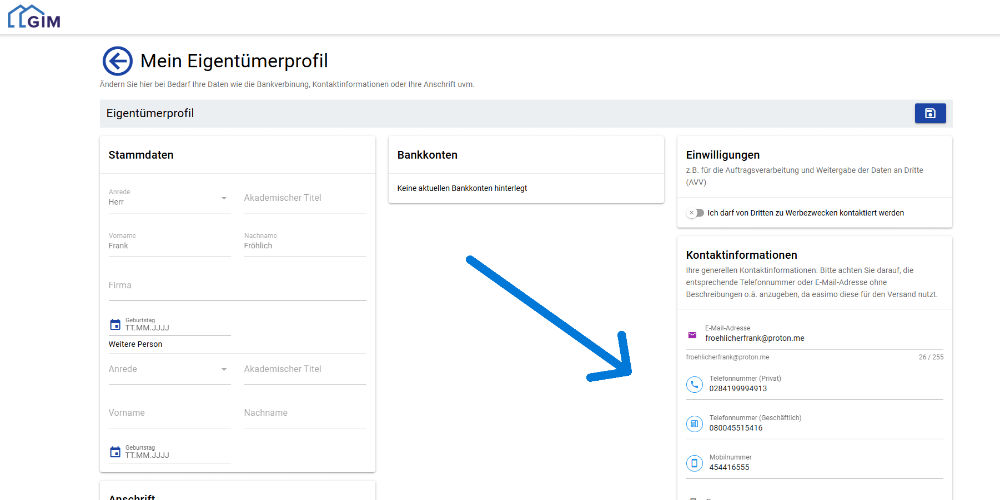Image resolution: width=1000 pixels, height=500 pixels.
Task: Click the Nachname field containing Fröhlich
Action: click(304, 245)
